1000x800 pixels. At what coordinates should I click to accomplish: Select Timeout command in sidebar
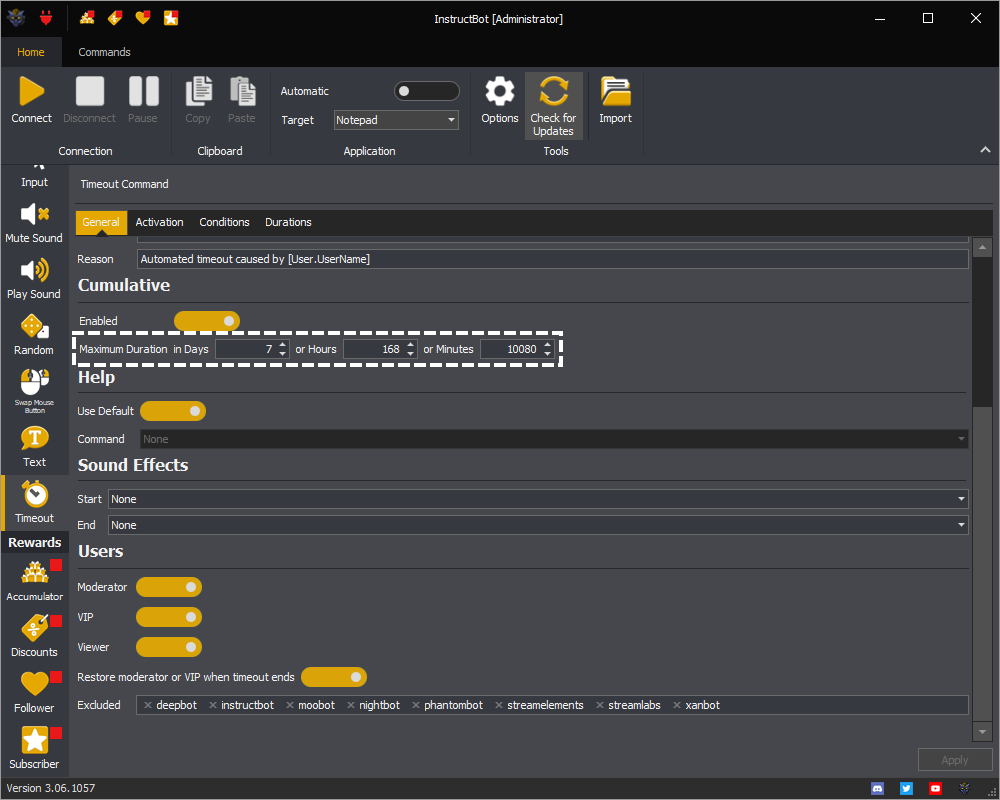click(x=34, y=503)
